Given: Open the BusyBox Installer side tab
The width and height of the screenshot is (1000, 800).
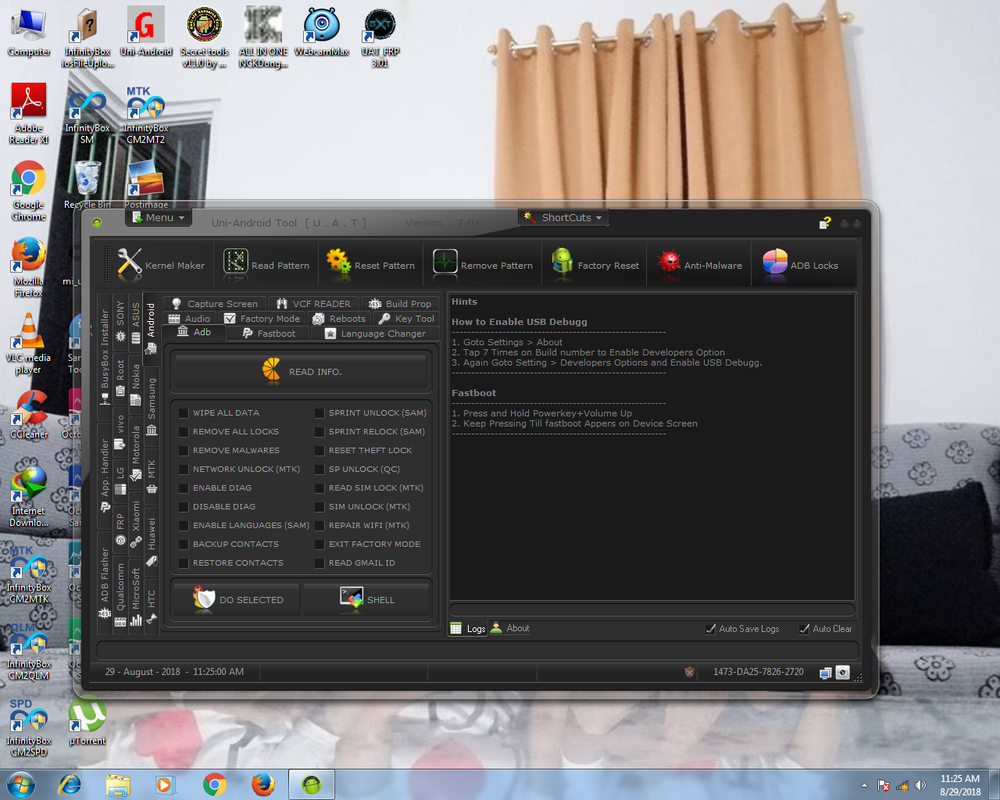Looking at the screenshot, I should pyautogui.click(x=105, y=356).
